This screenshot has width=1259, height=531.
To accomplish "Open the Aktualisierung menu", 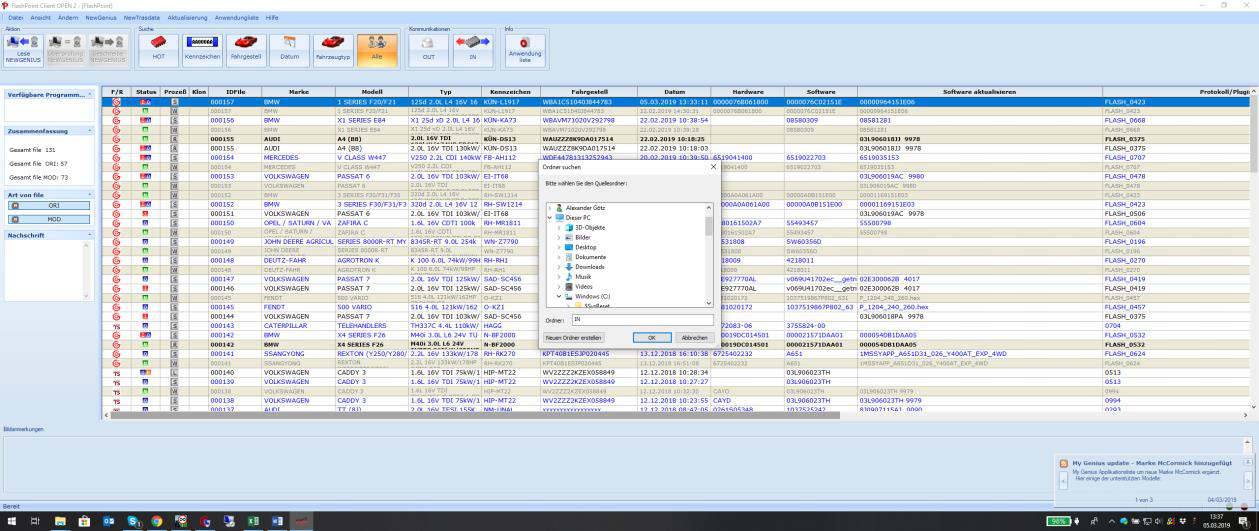I will (x=187, y=18).
